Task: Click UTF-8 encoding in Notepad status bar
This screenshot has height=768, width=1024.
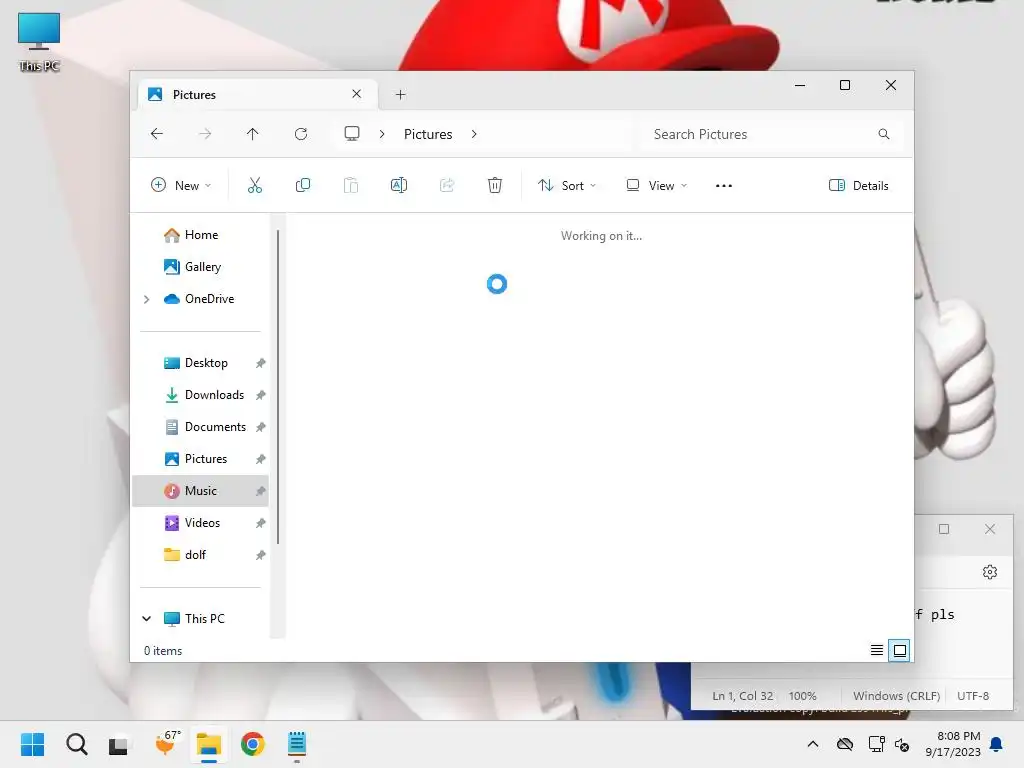Action: click(x=972, y=696)
